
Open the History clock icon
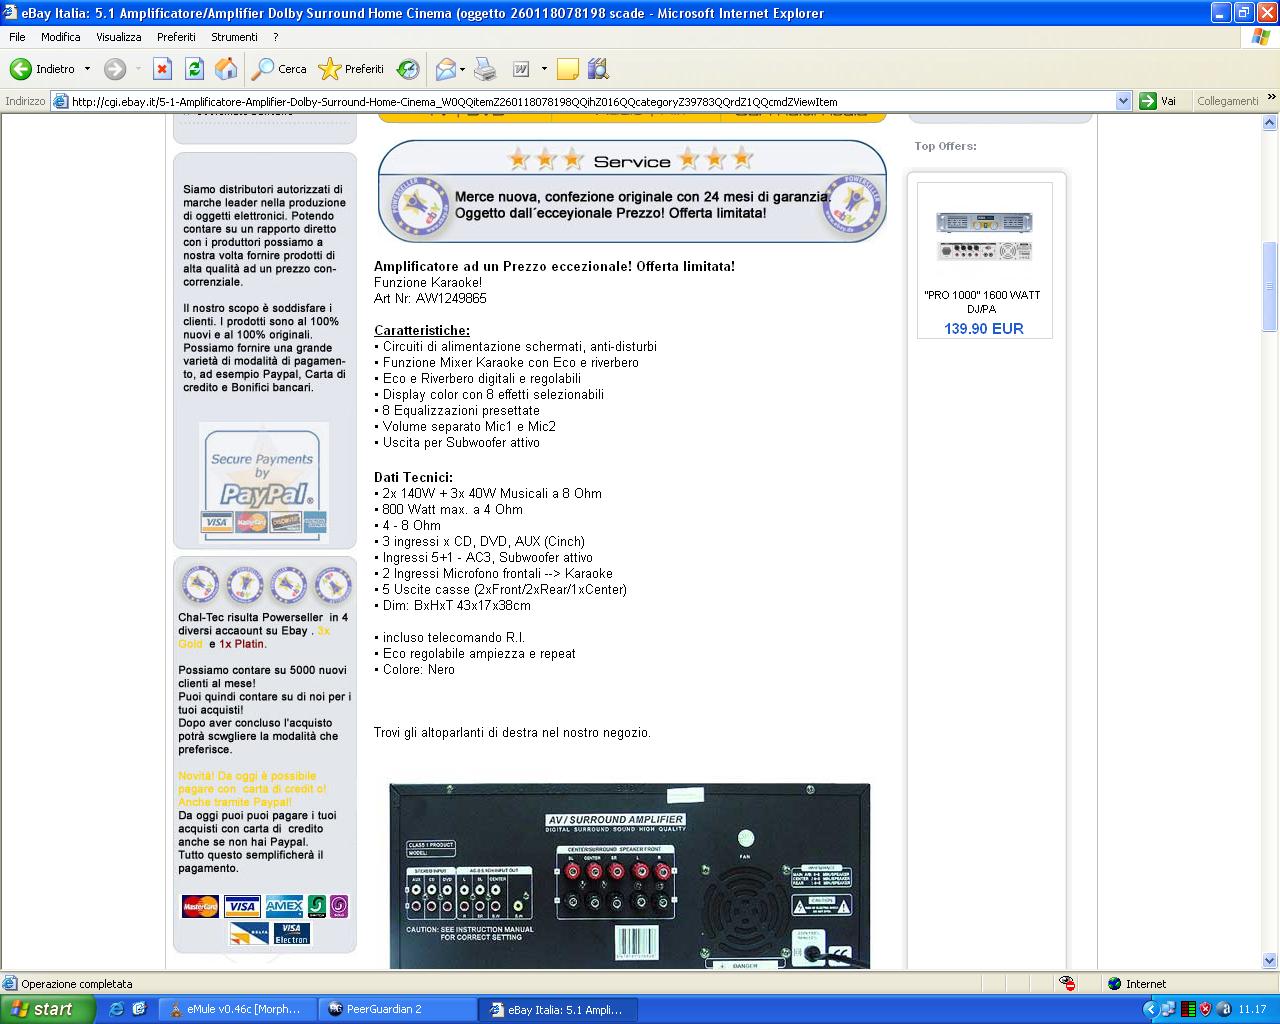coord(408,69)
